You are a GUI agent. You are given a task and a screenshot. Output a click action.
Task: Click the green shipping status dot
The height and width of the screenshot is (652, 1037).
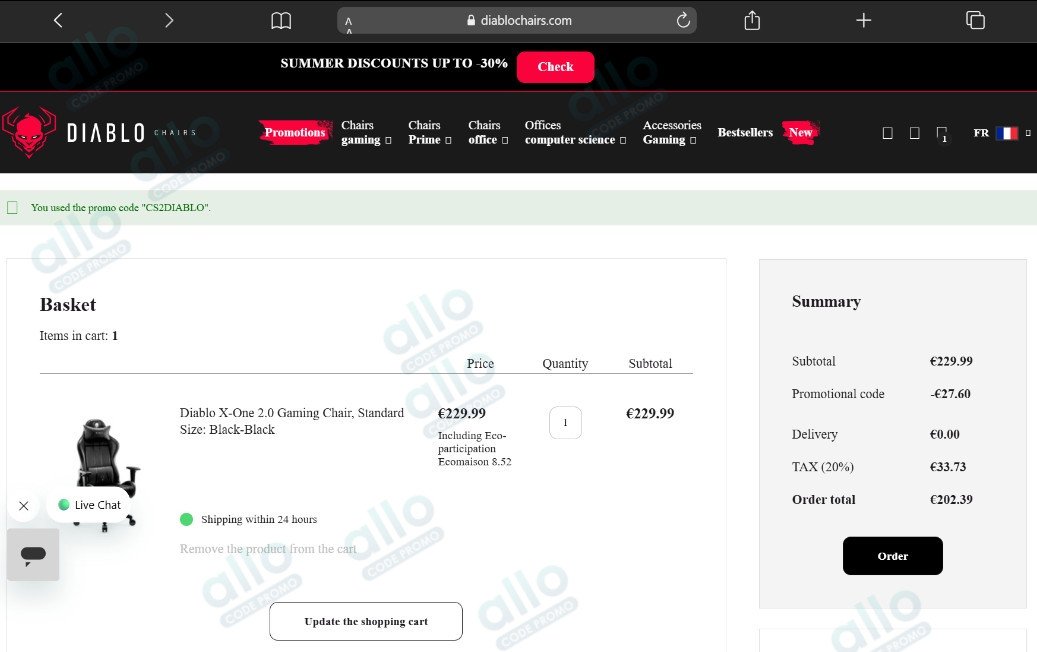pos(187,519)
